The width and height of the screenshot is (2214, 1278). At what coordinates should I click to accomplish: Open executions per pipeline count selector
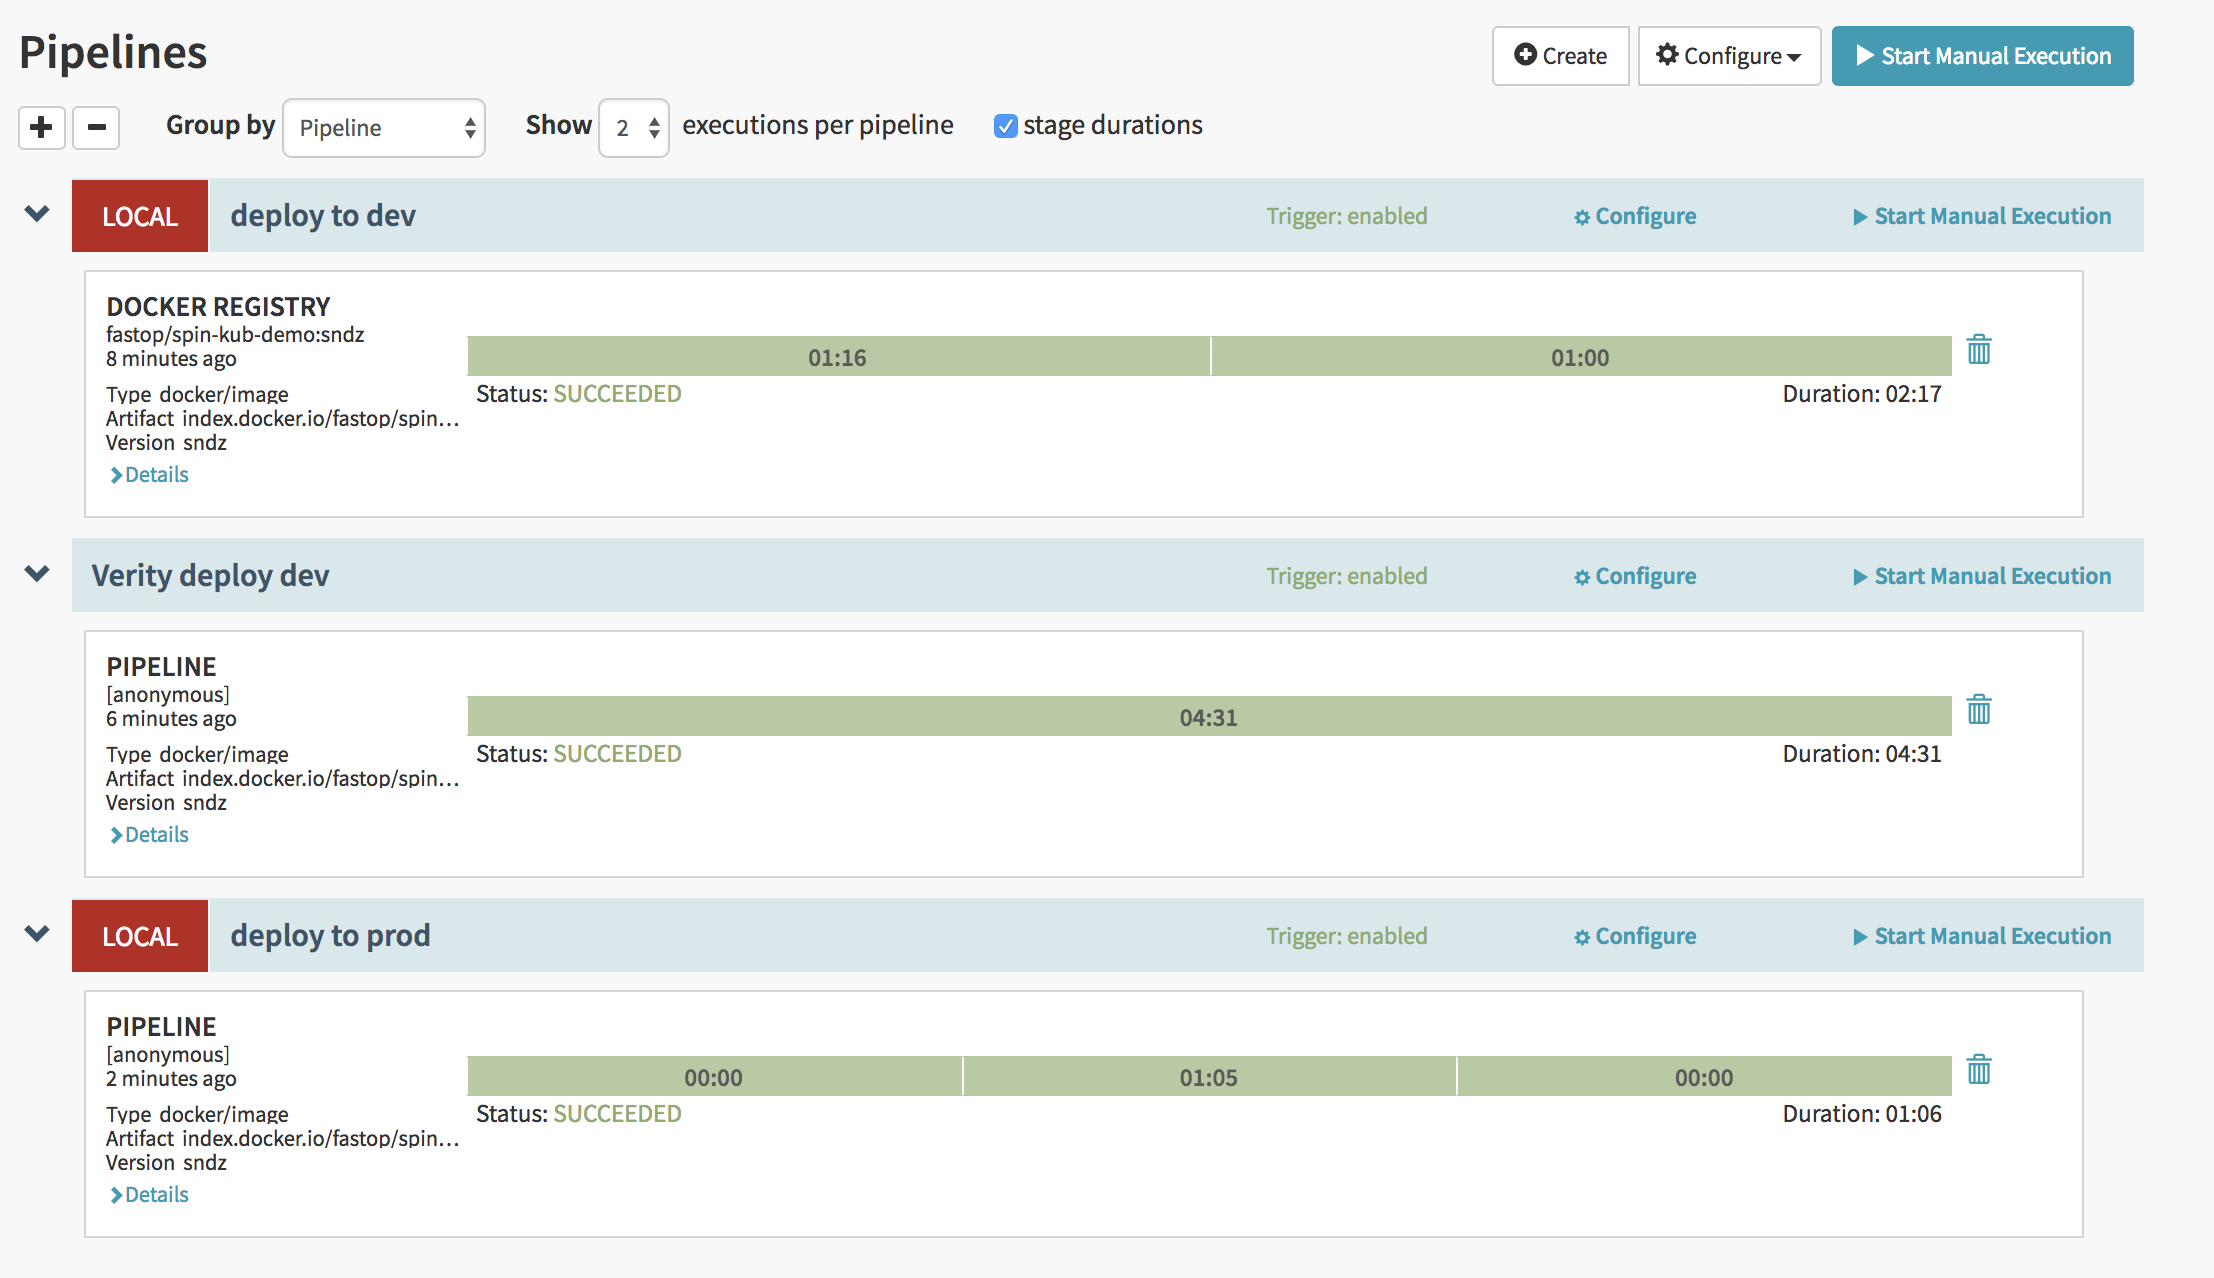[x=634, y=128]
